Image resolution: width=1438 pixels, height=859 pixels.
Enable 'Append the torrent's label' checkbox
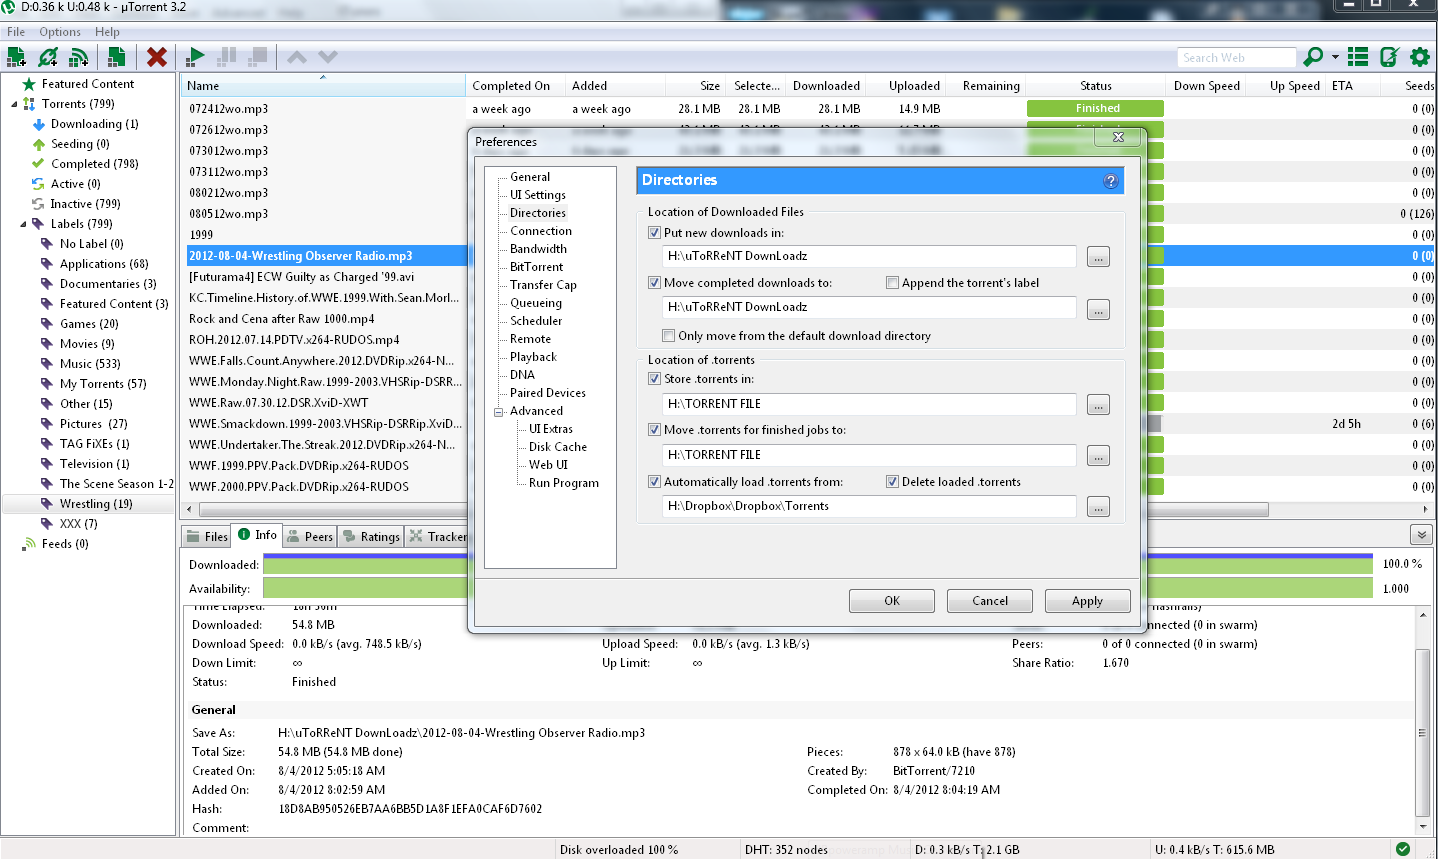coord(892,283)
